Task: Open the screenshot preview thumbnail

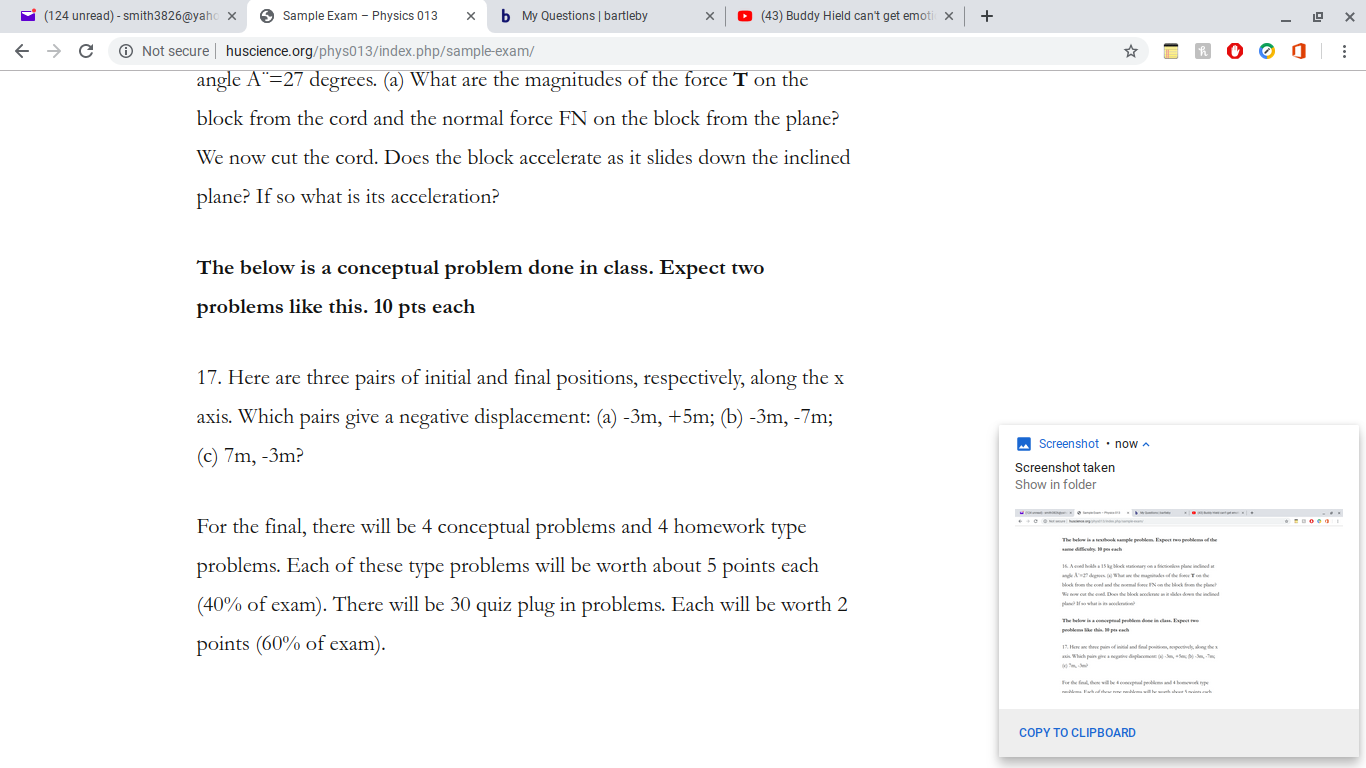Action: coord(1178,600)
